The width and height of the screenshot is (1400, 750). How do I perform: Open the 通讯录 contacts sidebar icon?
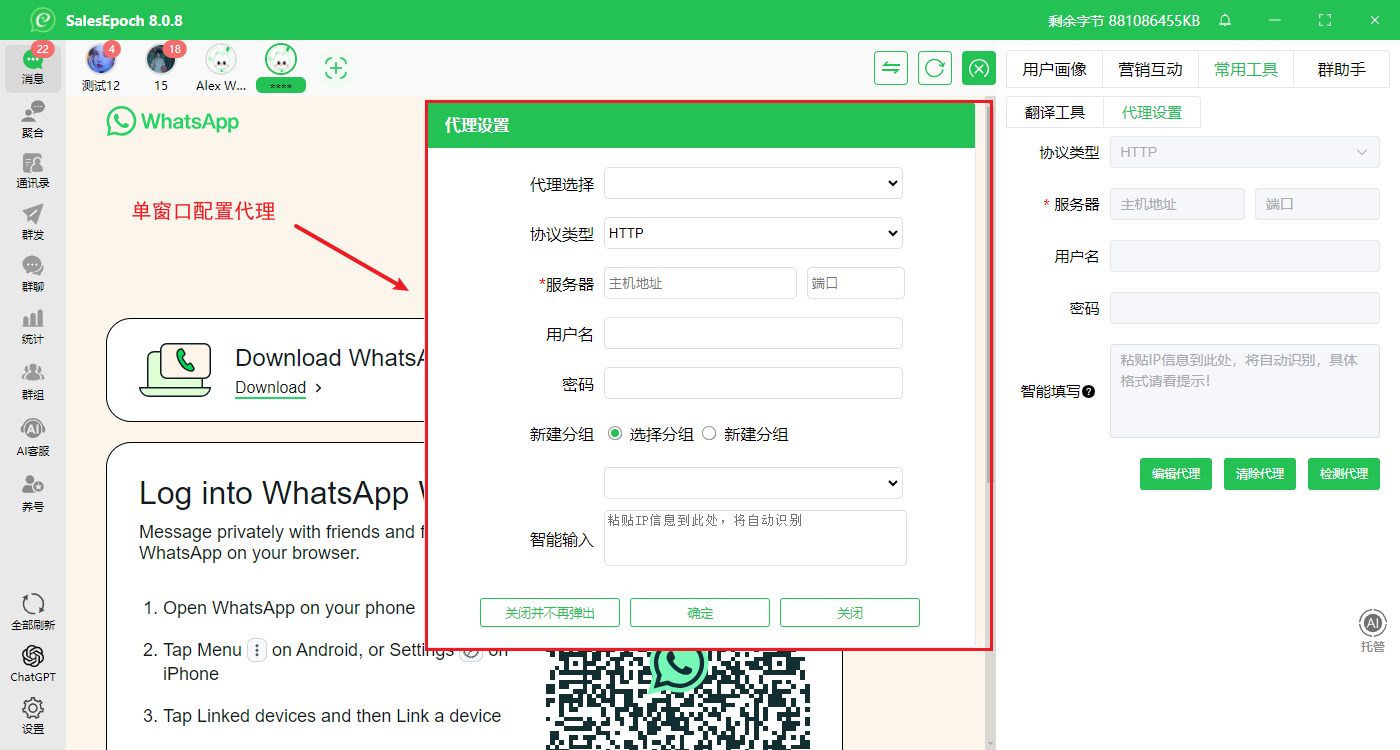[33, 171]
